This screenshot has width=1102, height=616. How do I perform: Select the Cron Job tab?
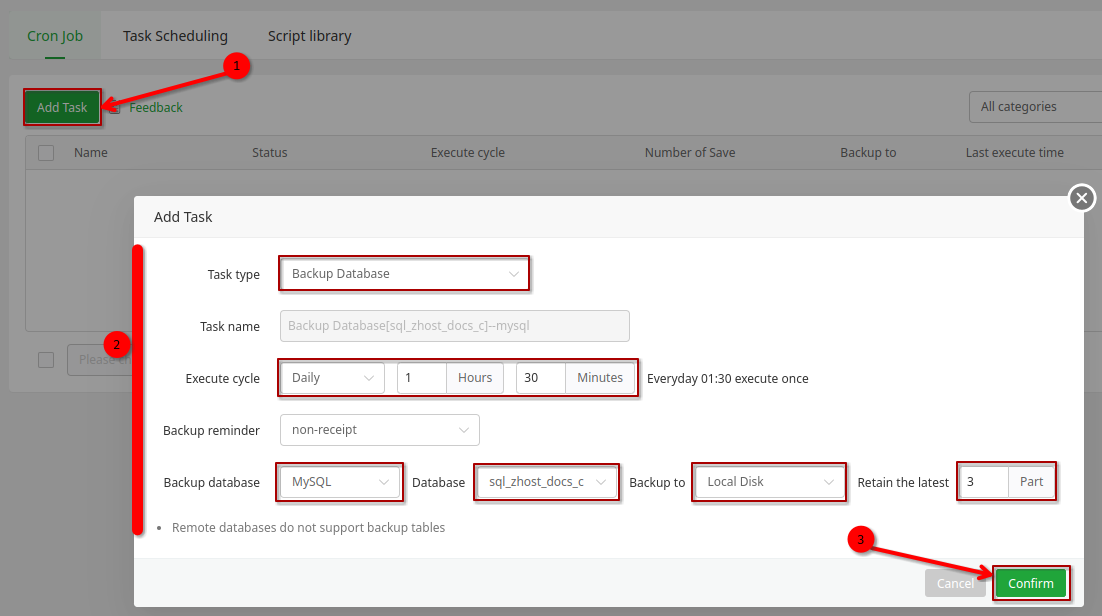coord(55,36)
